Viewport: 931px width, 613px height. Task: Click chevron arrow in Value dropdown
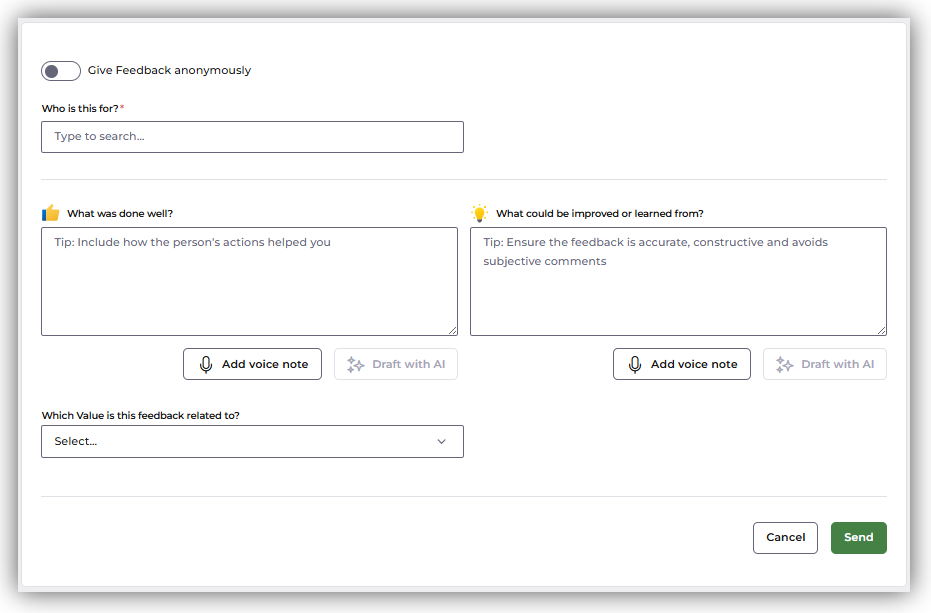442,442
